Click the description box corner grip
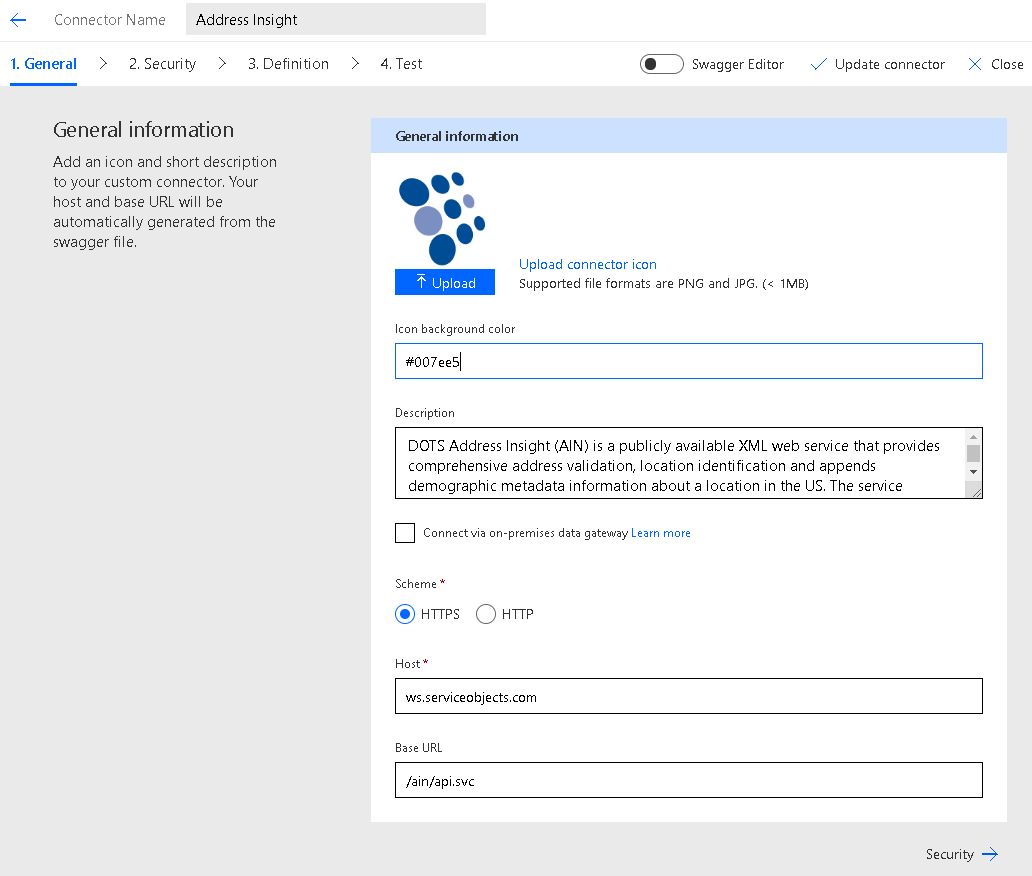 pyautogui.click(x=975, y=492)
